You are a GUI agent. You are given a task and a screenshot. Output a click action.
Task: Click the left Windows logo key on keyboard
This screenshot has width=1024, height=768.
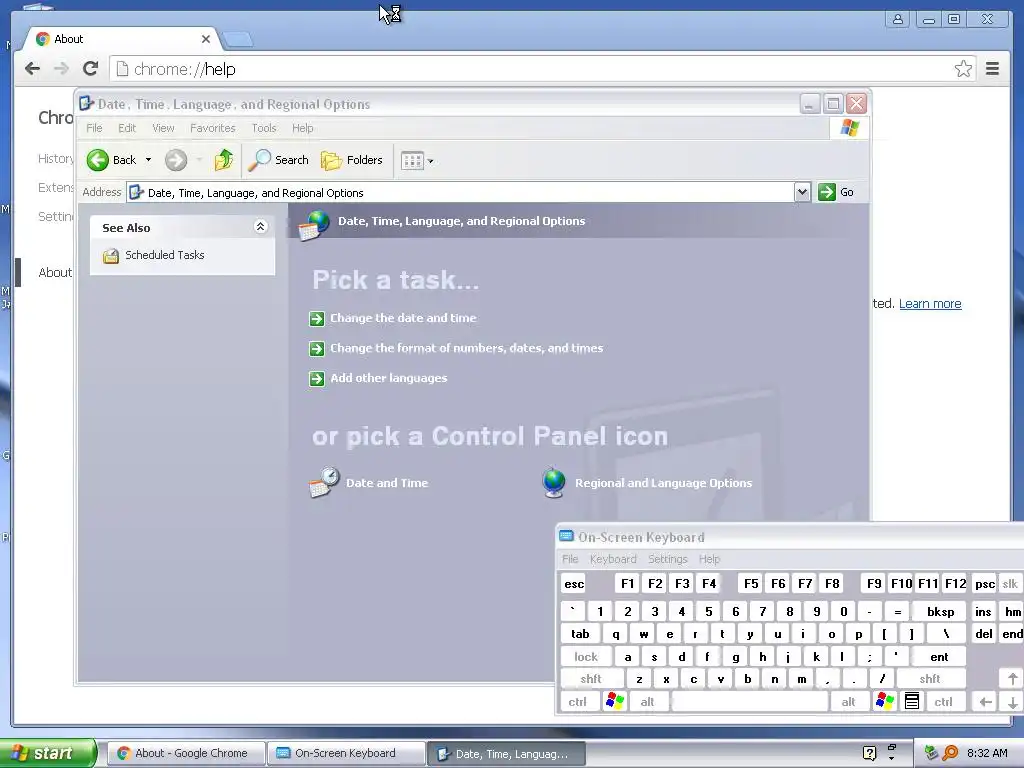(x=615, y=701)
